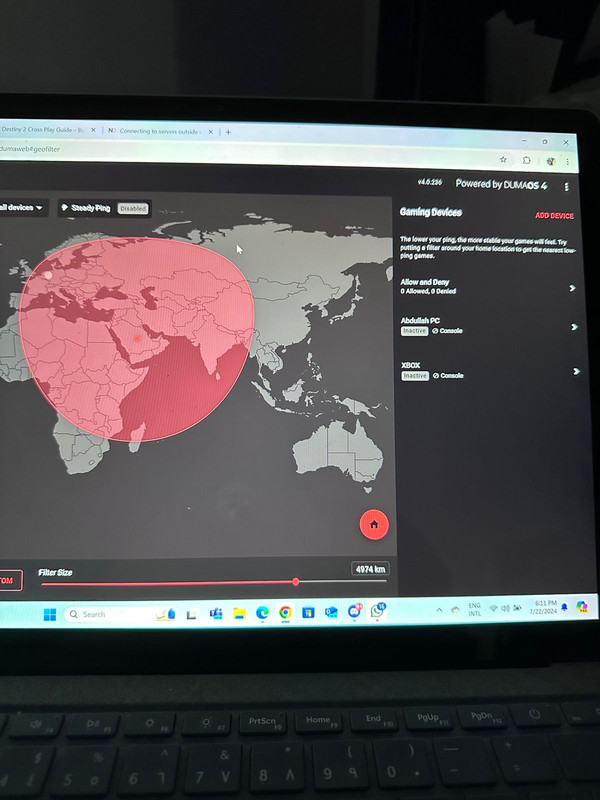Screen dimensions: 600x800
Task: Open the notification bell icon
Action: [565, 607]
